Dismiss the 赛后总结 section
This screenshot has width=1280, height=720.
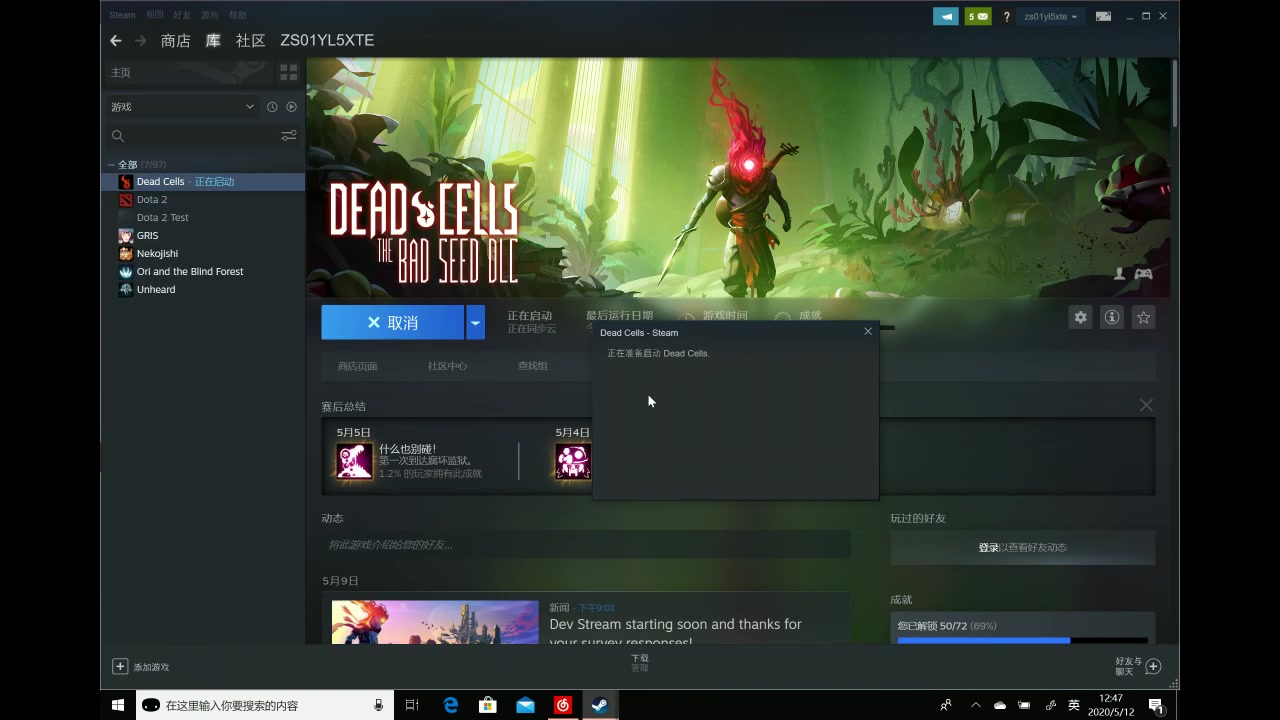click(1146, 405)
